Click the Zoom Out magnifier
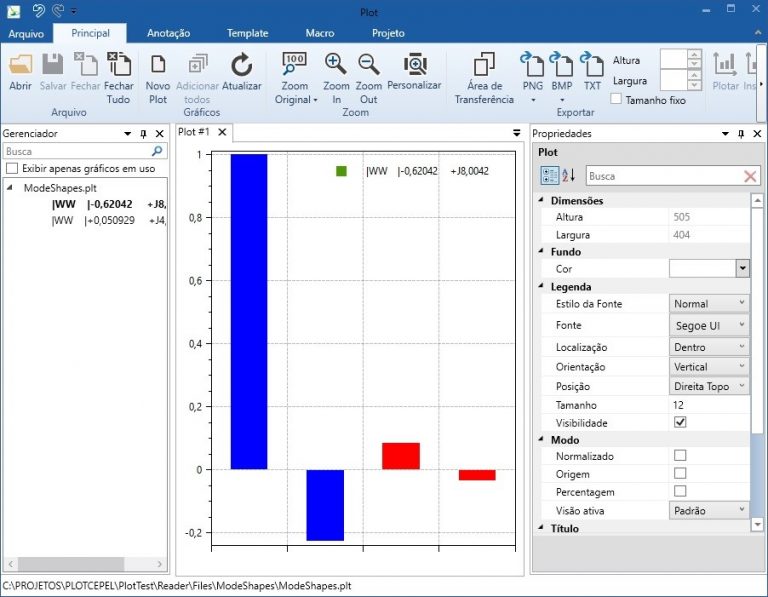Image resolution: width=768 pixels, height=597 pixels. pyautogui.click(x=369, y=65)
